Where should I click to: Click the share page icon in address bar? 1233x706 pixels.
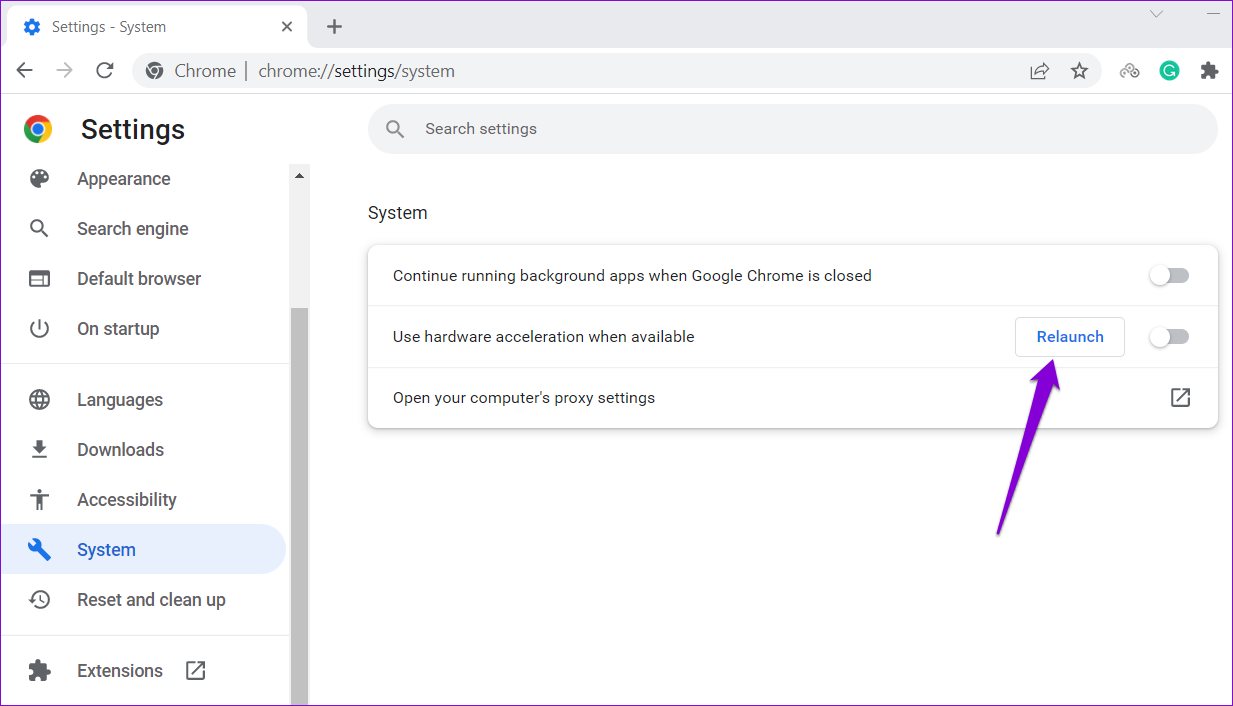coord(1040,71)
